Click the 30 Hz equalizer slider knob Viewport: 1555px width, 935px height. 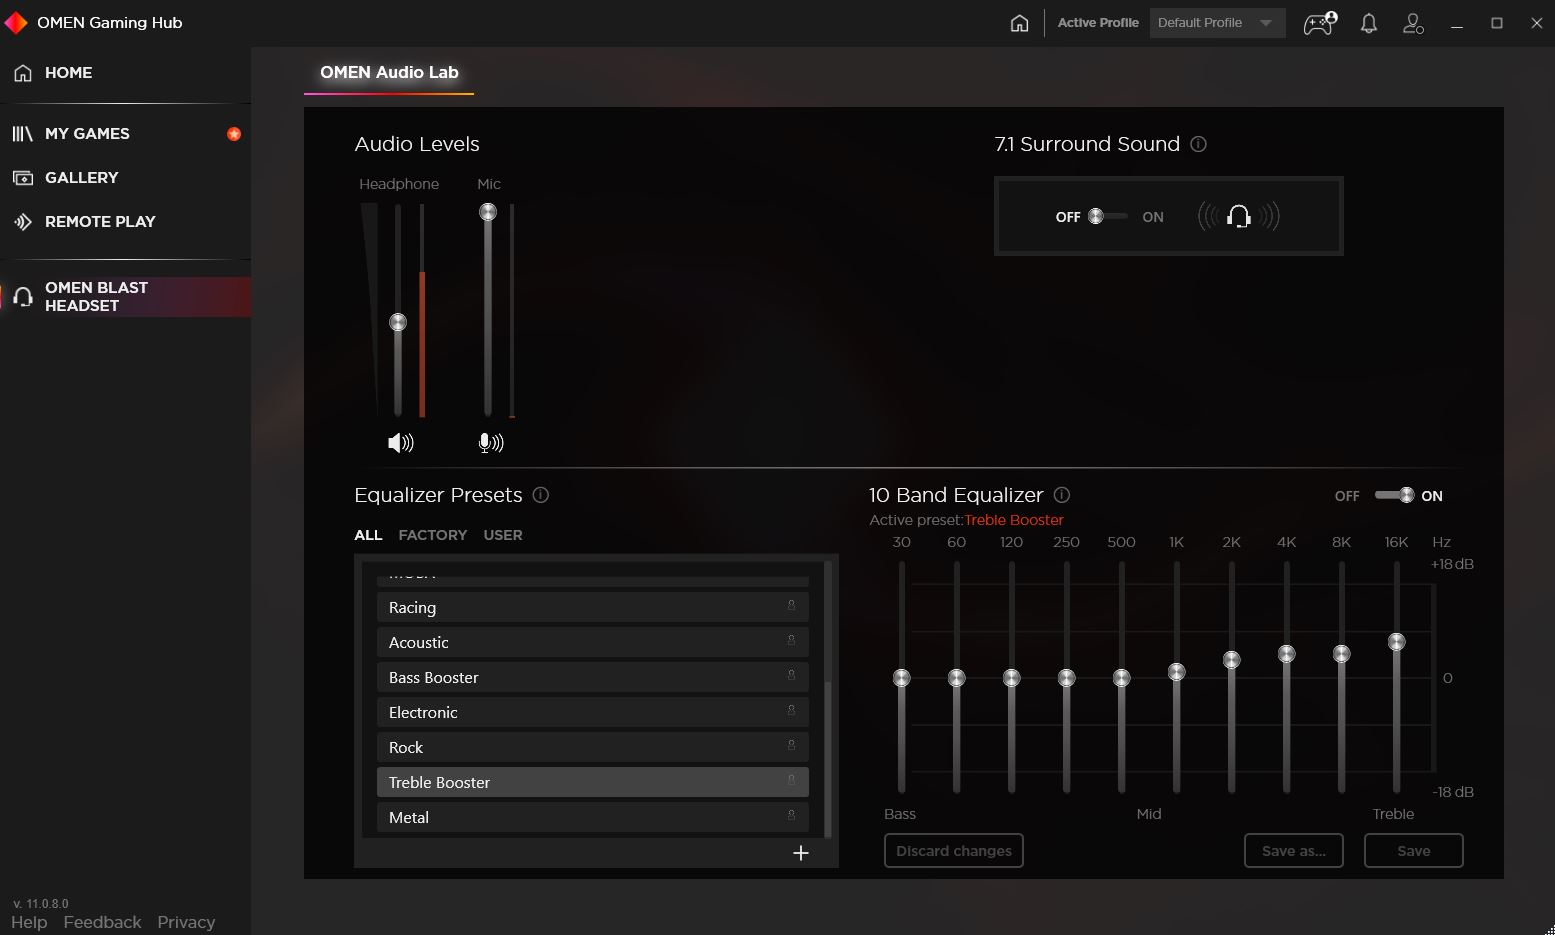(x=902, y=678)
